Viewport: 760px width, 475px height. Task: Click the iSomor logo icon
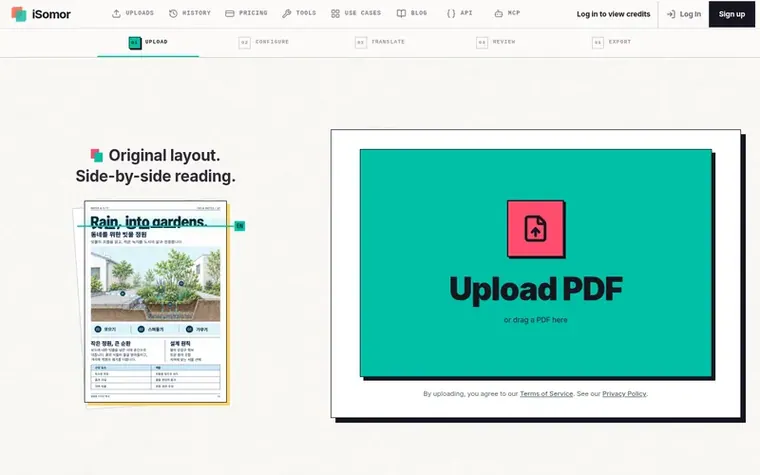[19, 14]
